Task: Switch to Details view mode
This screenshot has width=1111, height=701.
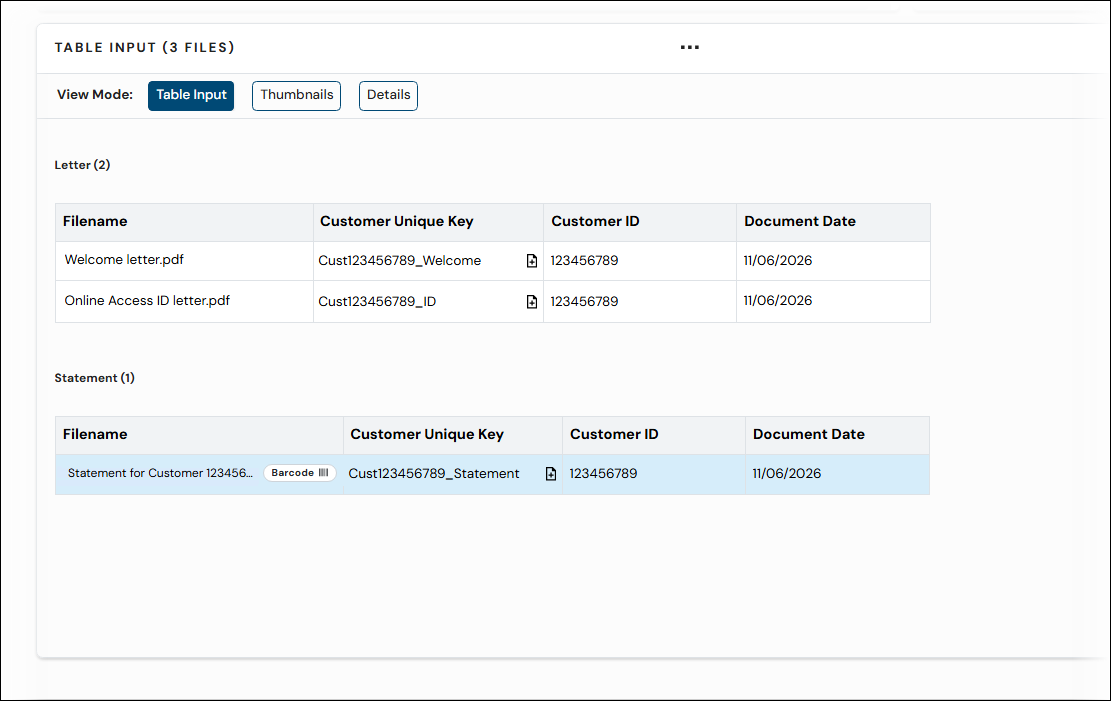Action: pyautogui.click(x=388, y=96)
